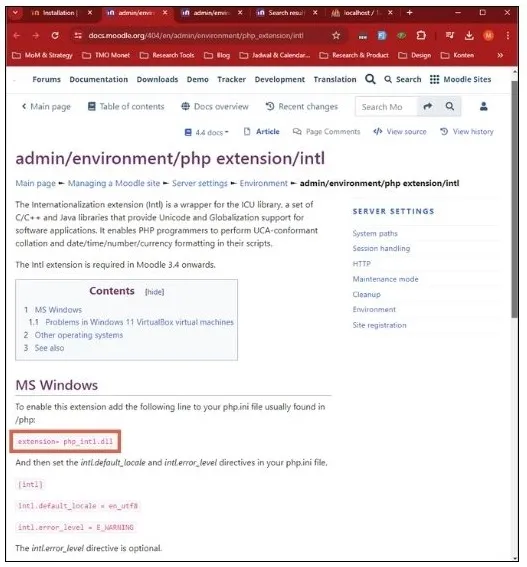The image size is (527, 567).
Task: Open the user account icon
Action: pyautogui.click(x=484, y=106)
